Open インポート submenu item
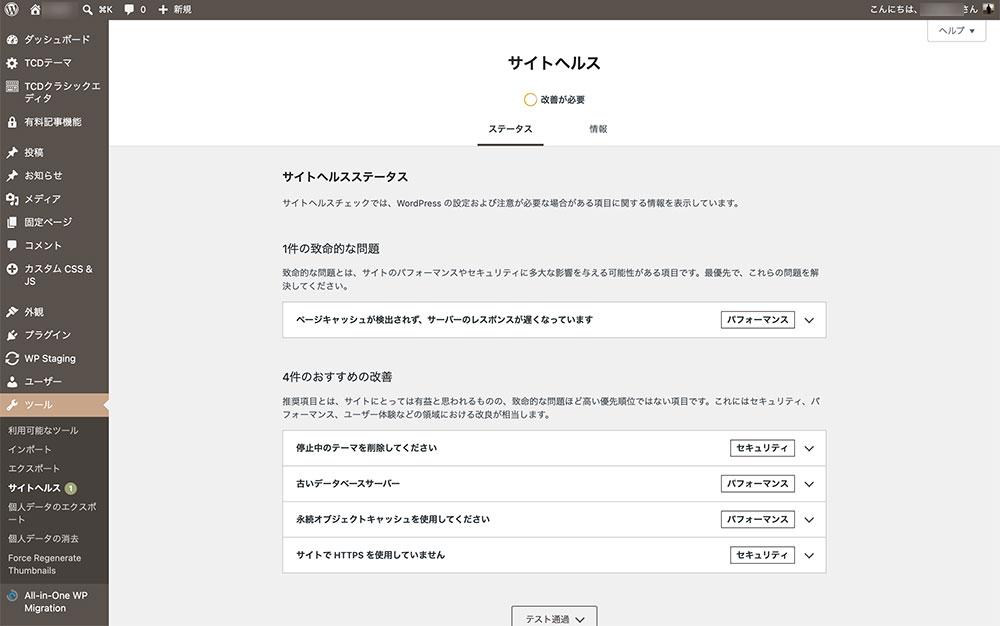This screenshot has height=626, width=1000. 29,449
